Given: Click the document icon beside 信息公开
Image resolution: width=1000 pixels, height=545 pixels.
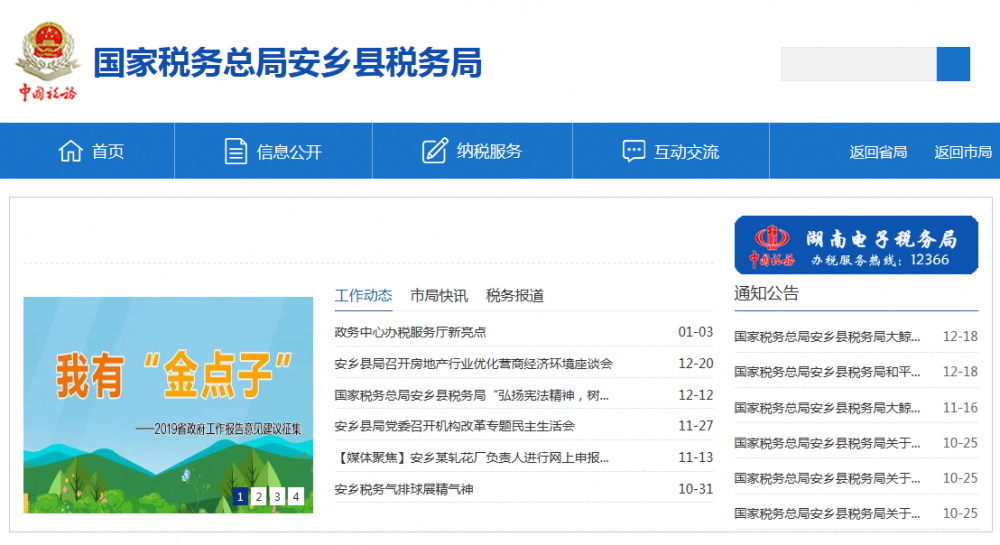Looking at the screenshot, I should pos(235,151).
